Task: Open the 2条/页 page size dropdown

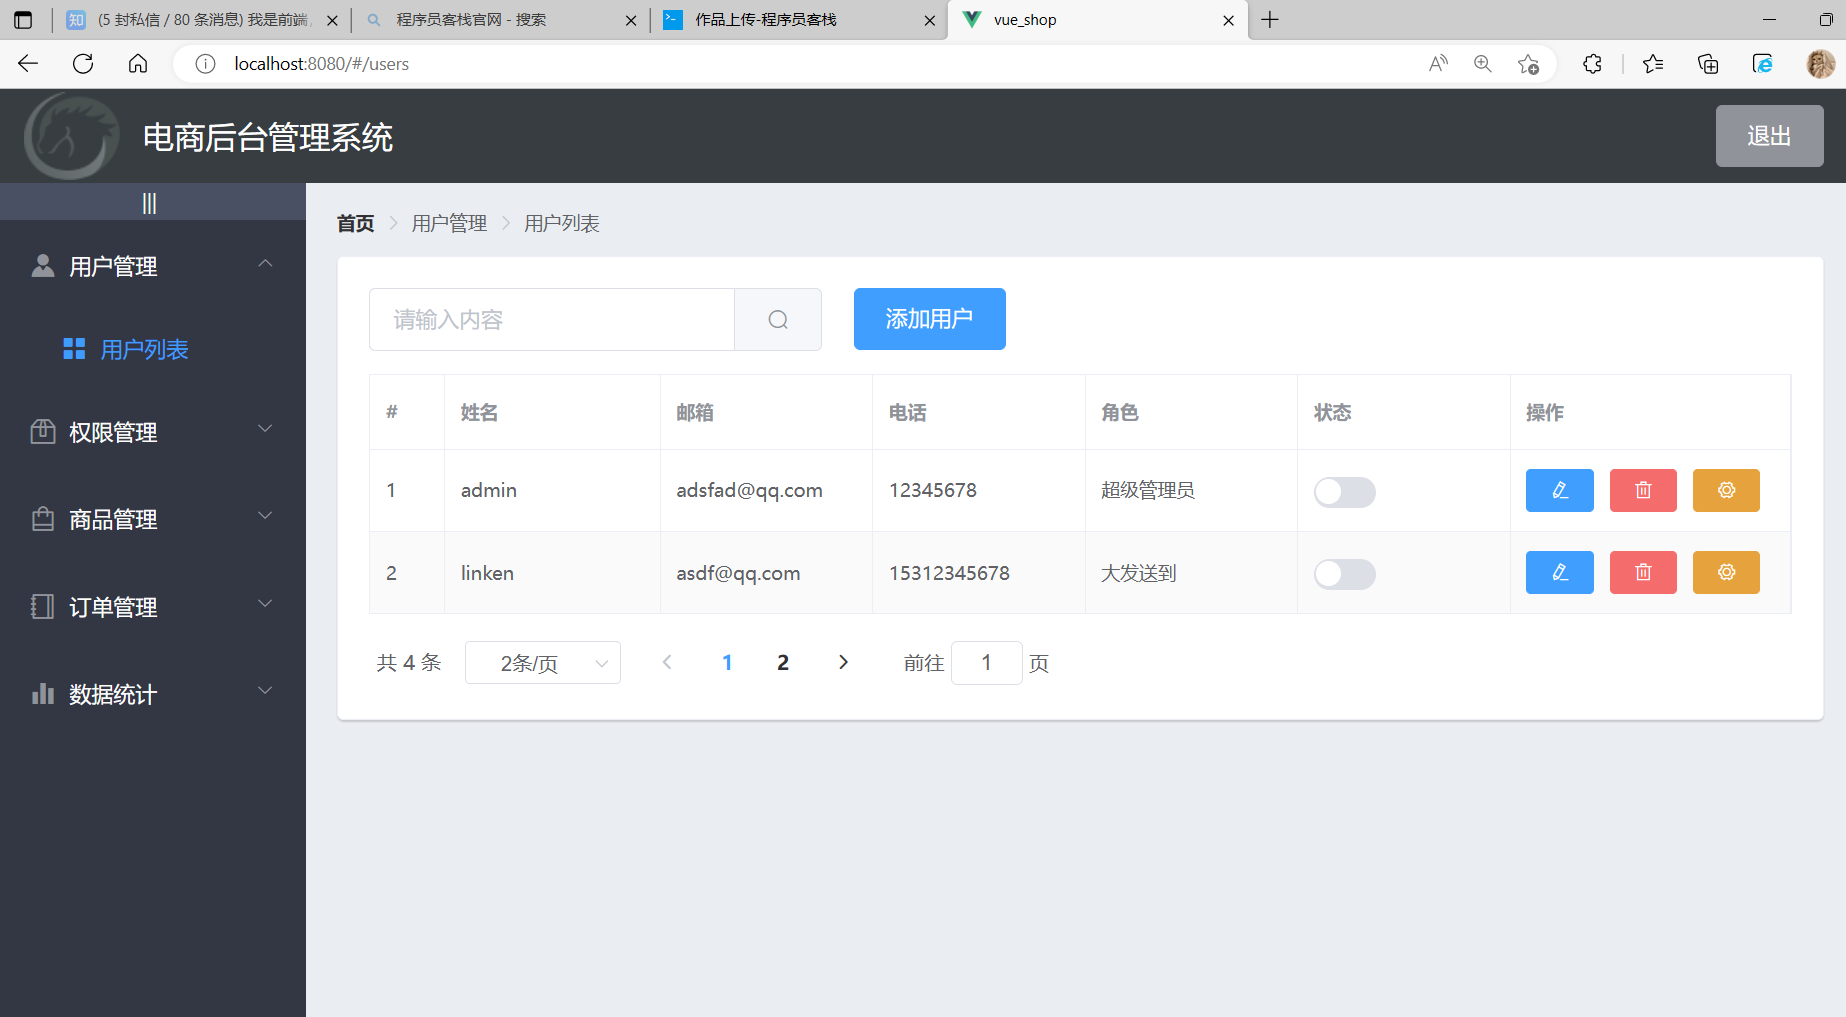Action: coord(543,663)
